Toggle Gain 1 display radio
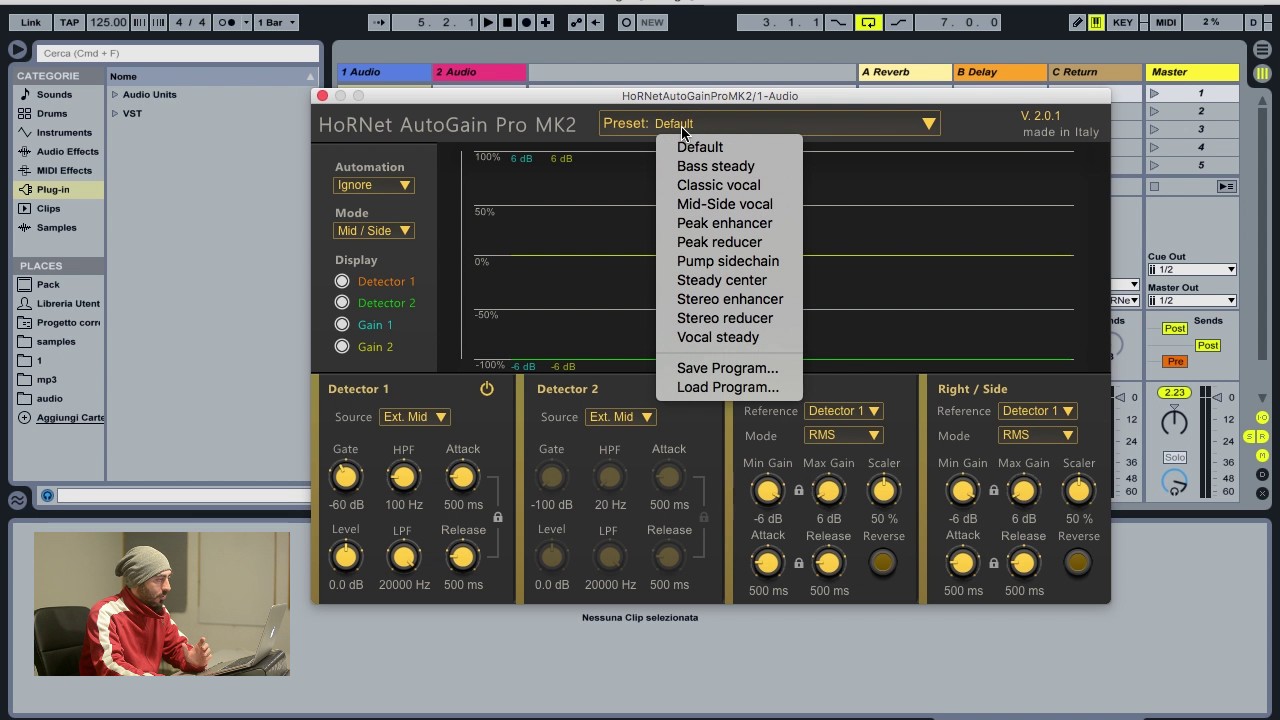 pyautogui.click(x=342, y=324)
